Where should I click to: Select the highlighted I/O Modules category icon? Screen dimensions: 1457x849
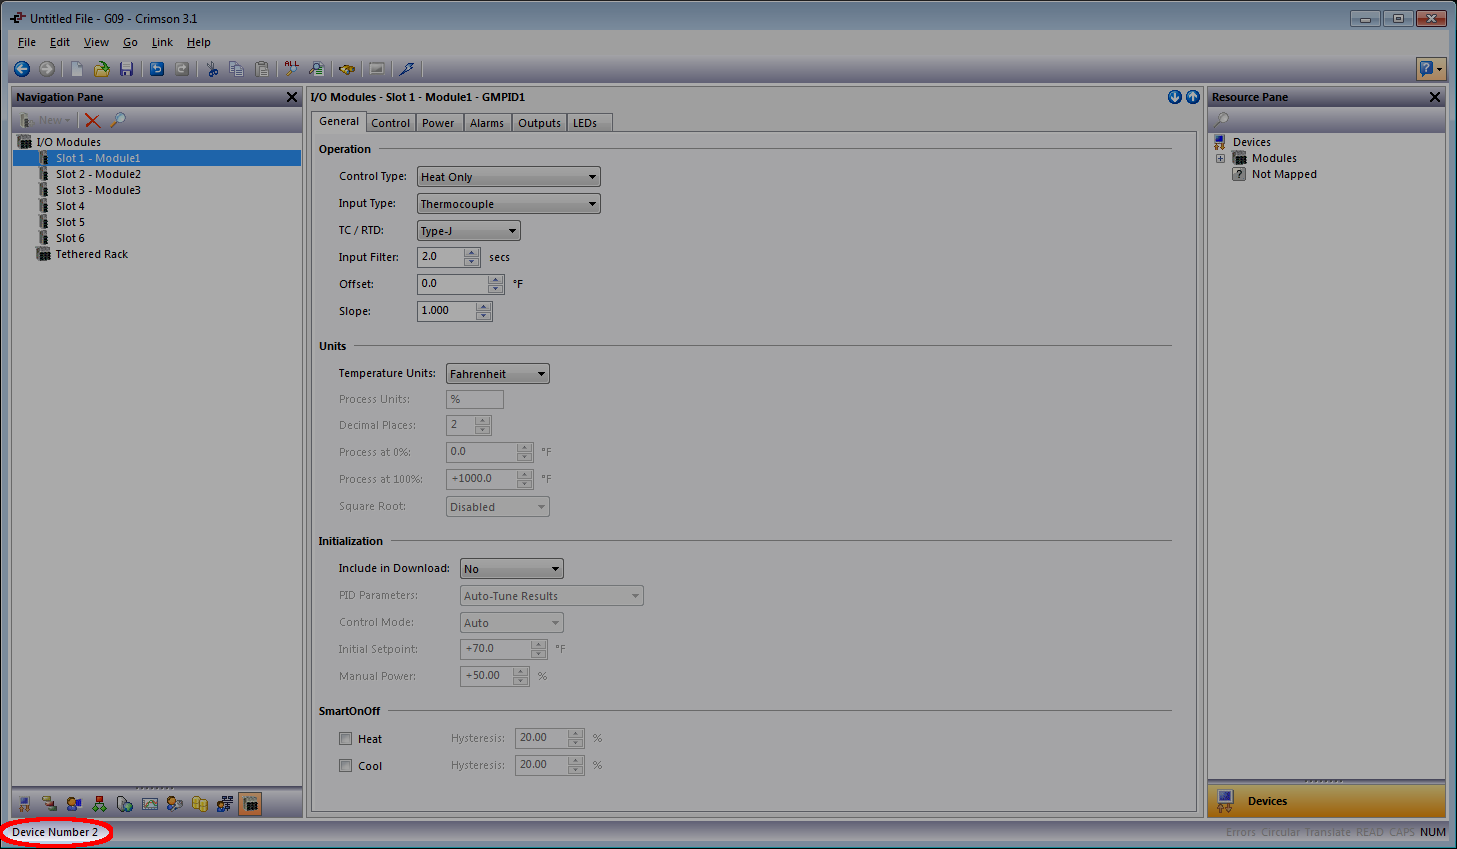coord(250,804)
